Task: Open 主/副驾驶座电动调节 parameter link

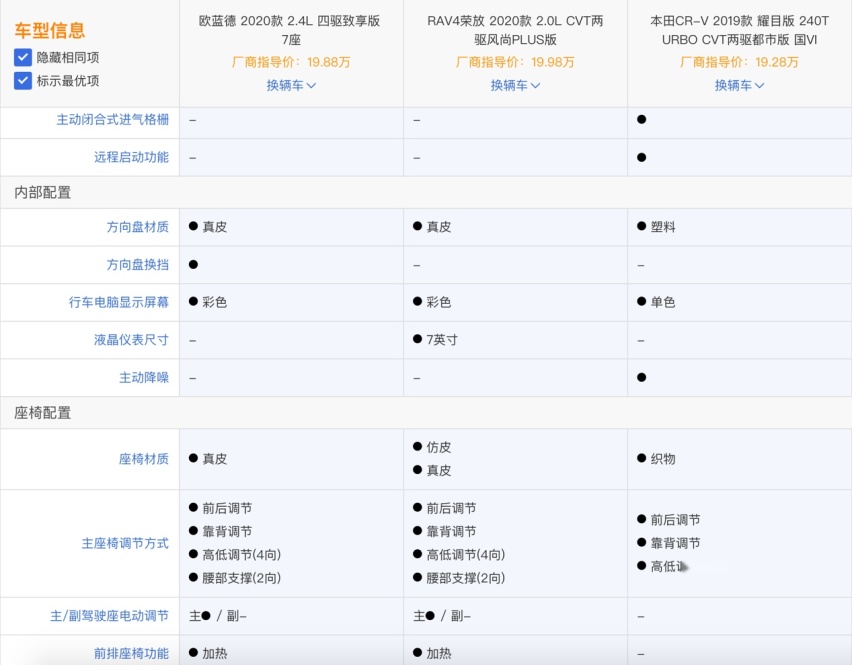Action: click(109, 616)
